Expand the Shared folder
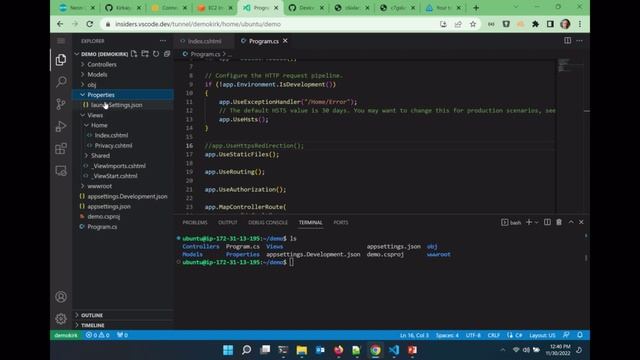 pos(100,156)
